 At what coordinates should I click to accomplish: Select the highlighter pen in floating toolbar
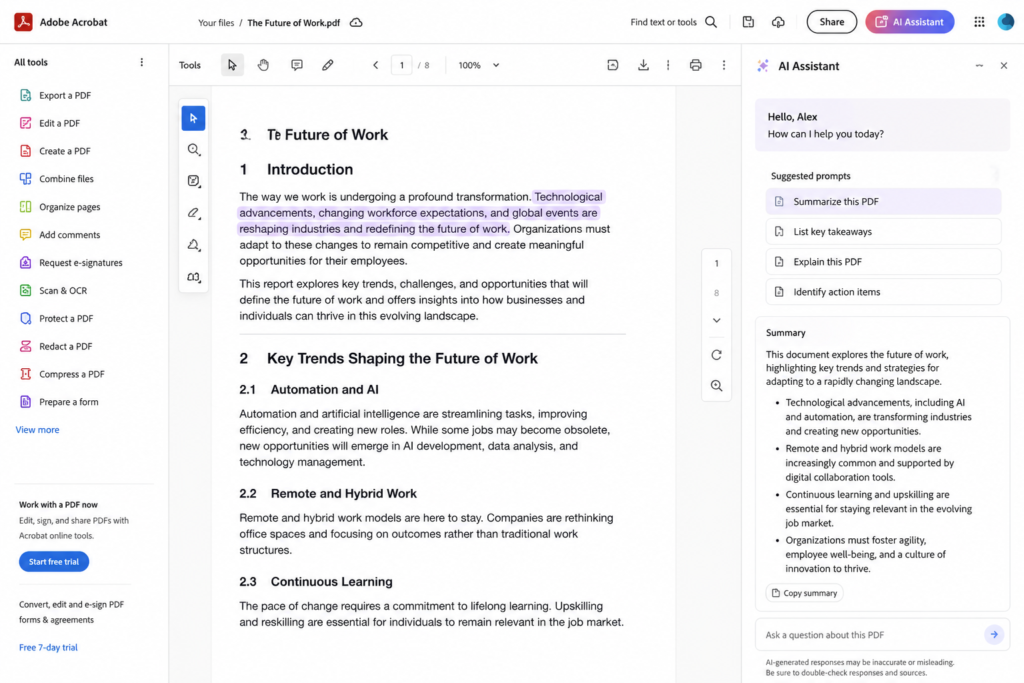tap(193, 213)
